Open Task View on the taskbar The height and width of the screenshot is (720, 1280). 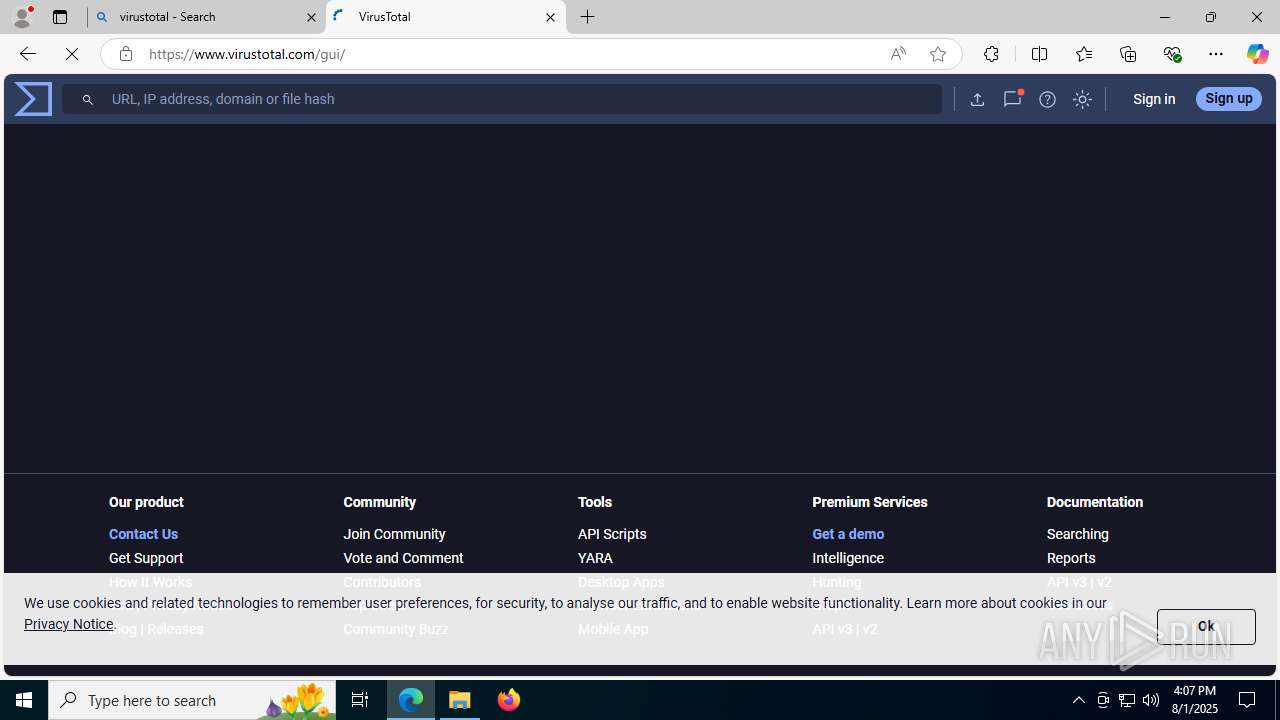point(360,700)
